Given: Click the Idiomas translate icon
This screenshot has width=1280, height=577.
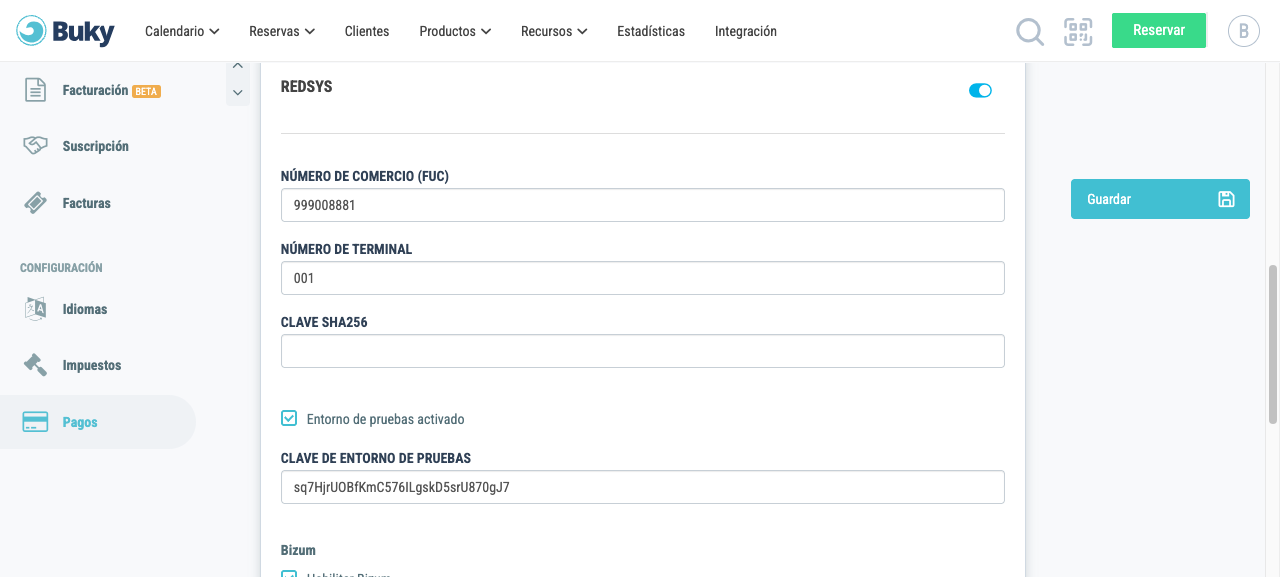Looking at the screenshot, I should [35, 309].
